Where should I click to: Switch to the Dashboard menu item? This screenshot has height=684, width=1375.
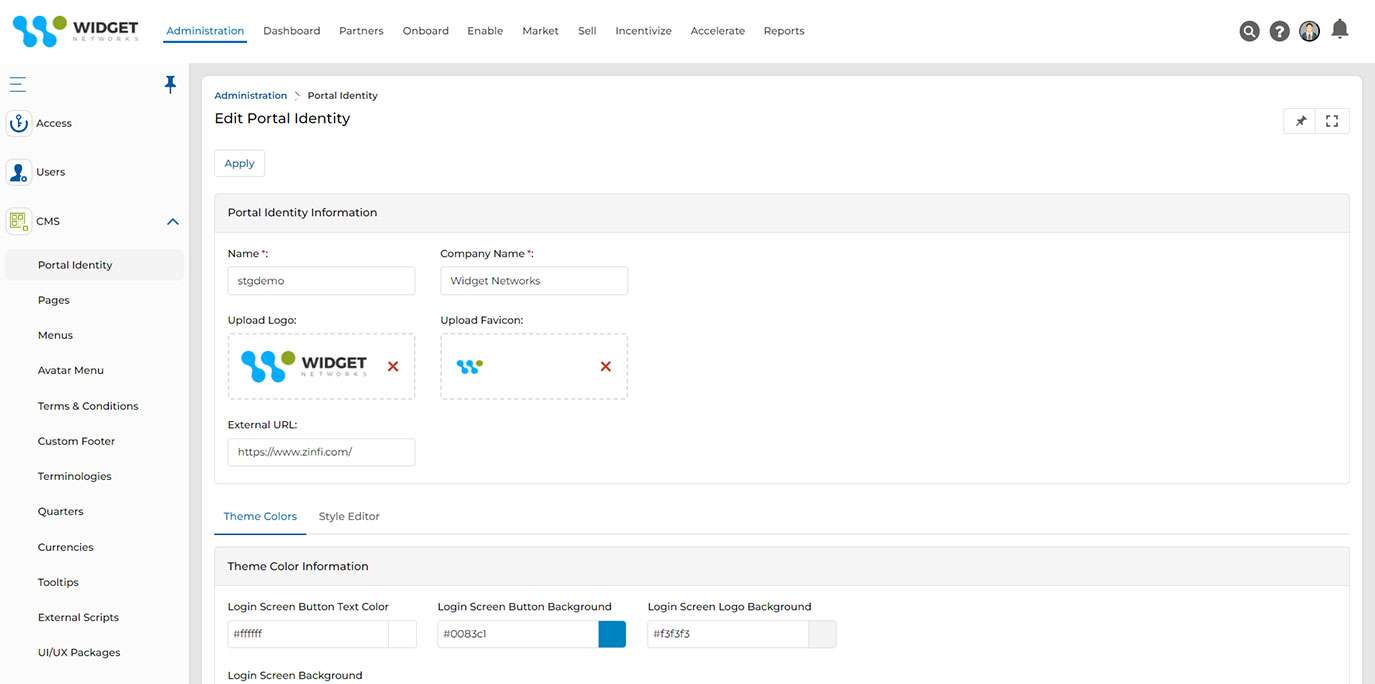pyautogui.click(x=291, y=30)
